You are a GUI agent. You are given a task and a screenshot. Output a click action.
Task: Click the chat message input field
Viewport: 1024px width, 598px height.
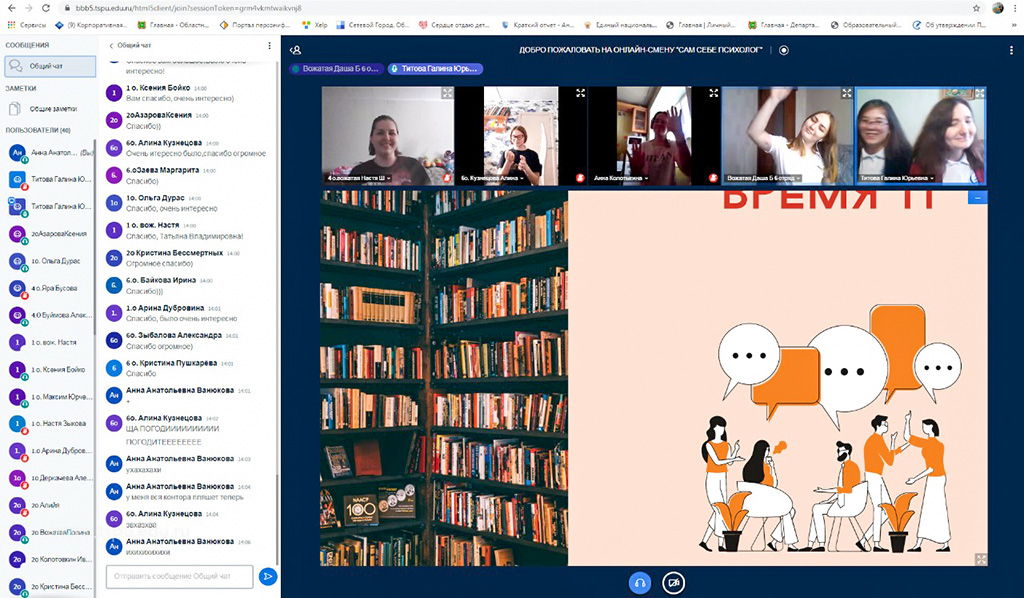click(x=180, y=576)
